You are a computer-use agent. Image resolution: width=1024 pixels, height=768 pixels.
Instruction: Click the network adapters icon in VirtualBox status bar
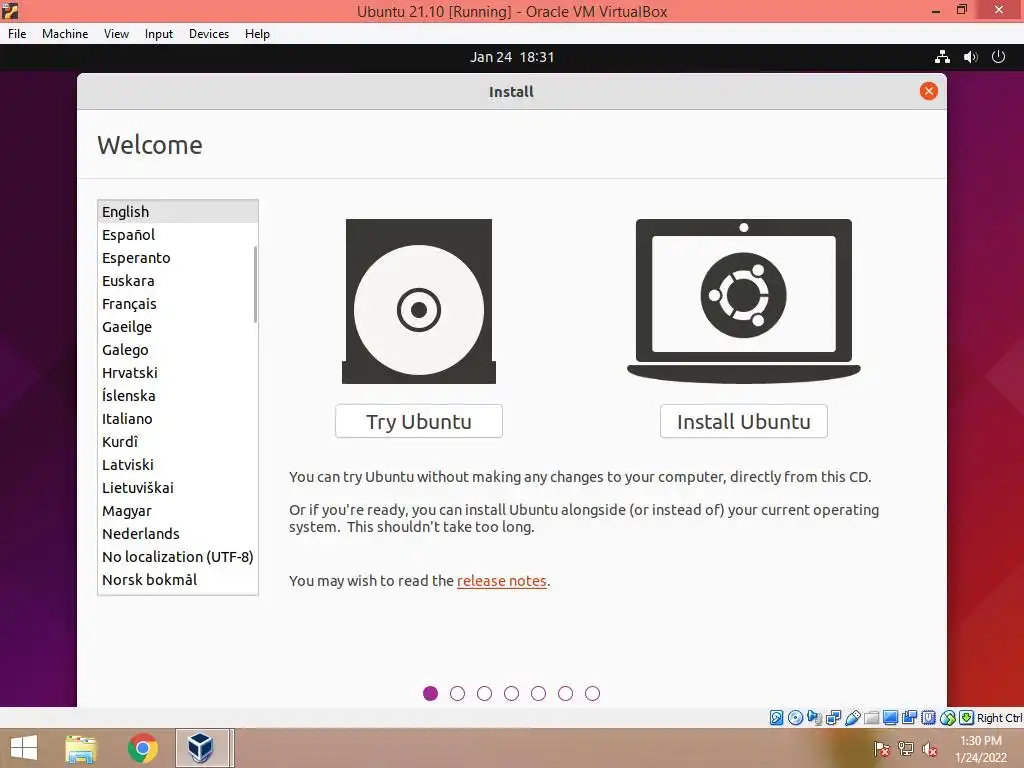833,718
